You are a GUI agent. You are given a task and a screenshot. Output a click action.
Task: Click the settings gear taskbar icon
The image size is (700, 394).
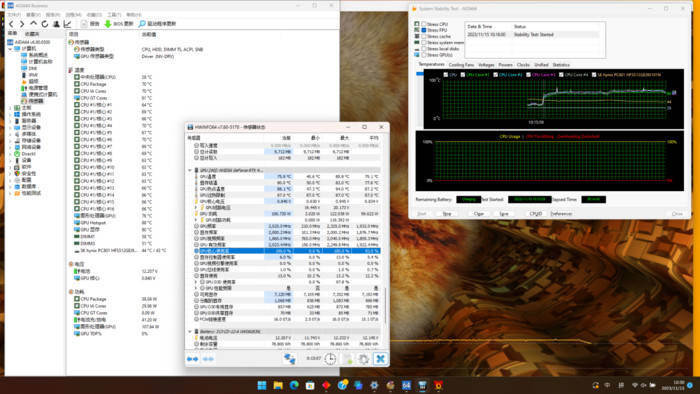(374, 385)
